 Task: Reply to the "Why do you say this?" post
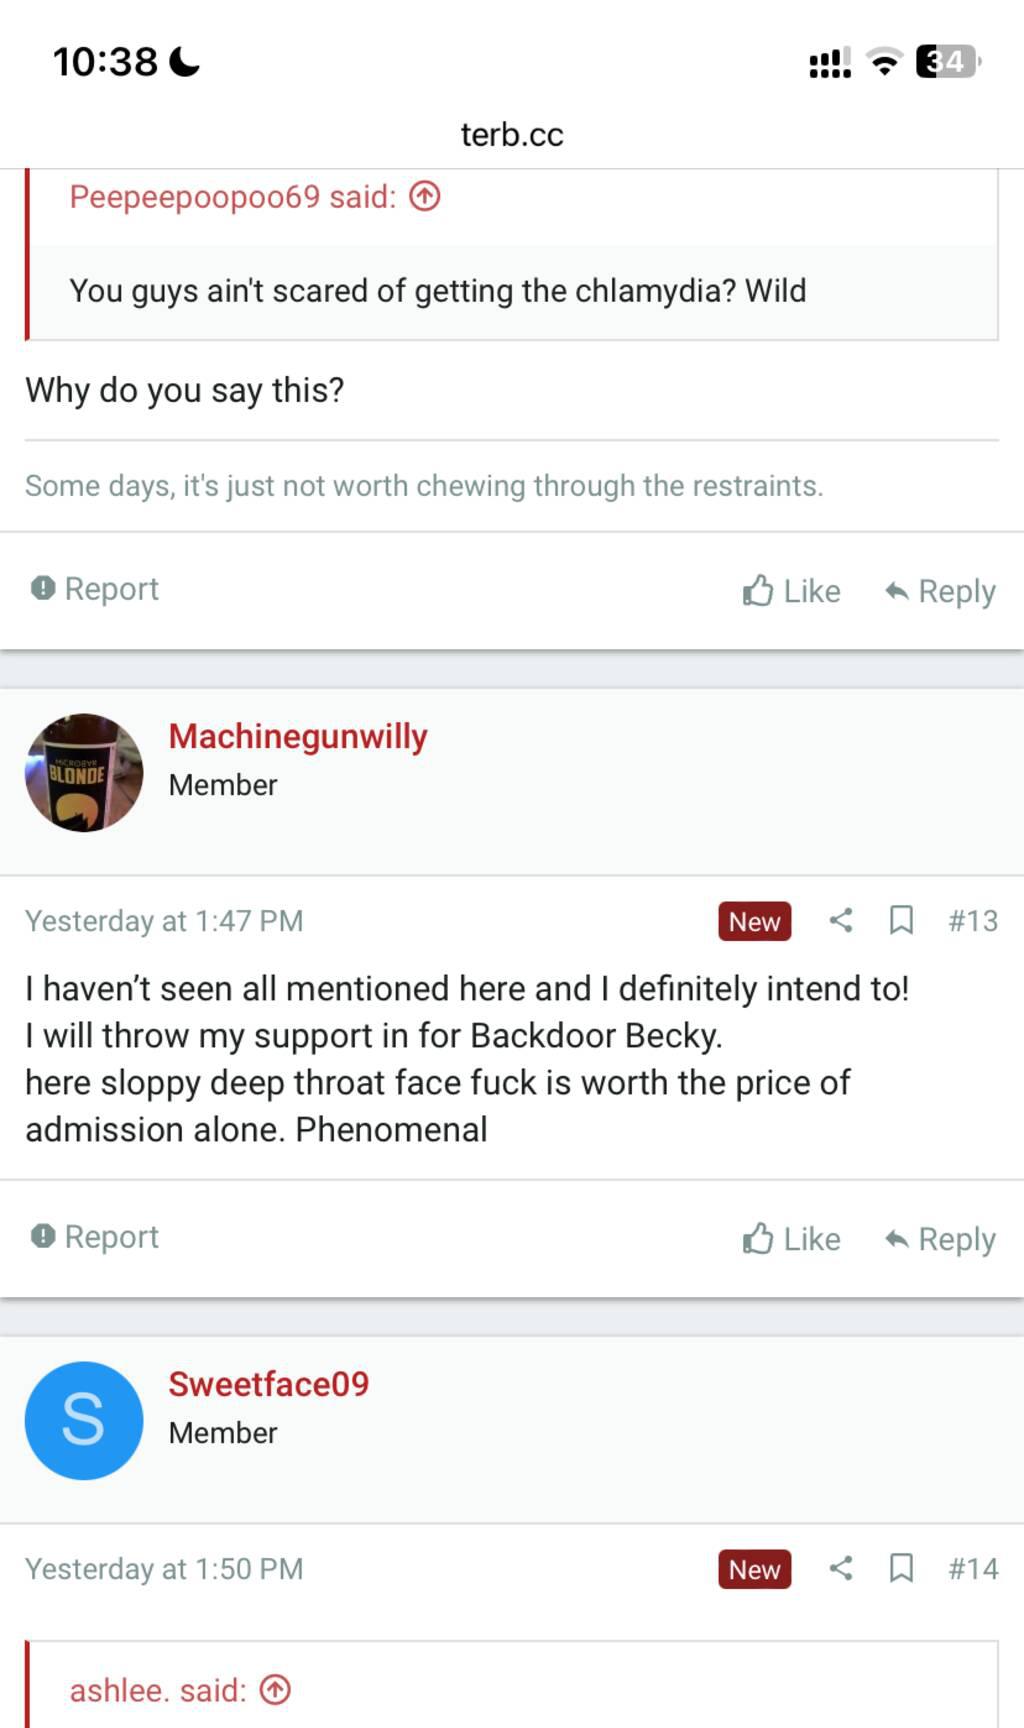[x=940, y=591]
